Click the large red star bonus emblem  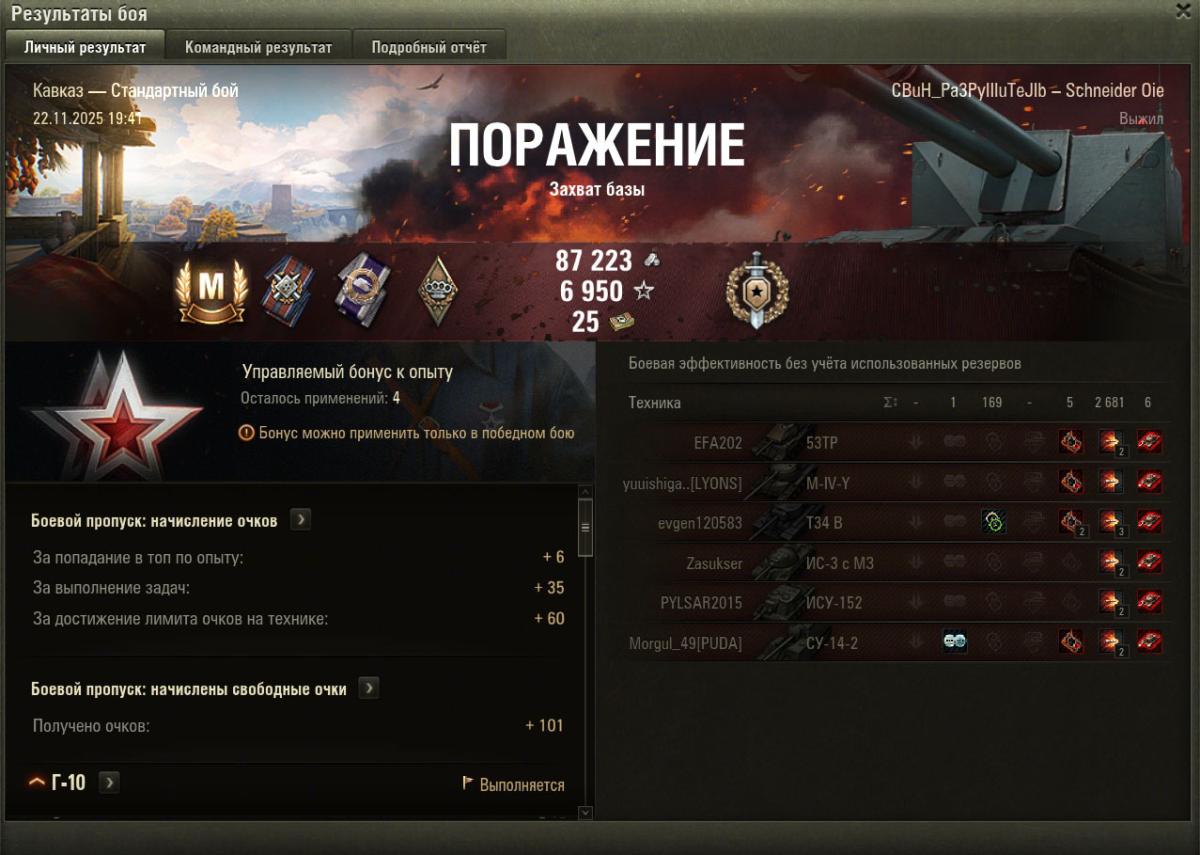point(113,412)
